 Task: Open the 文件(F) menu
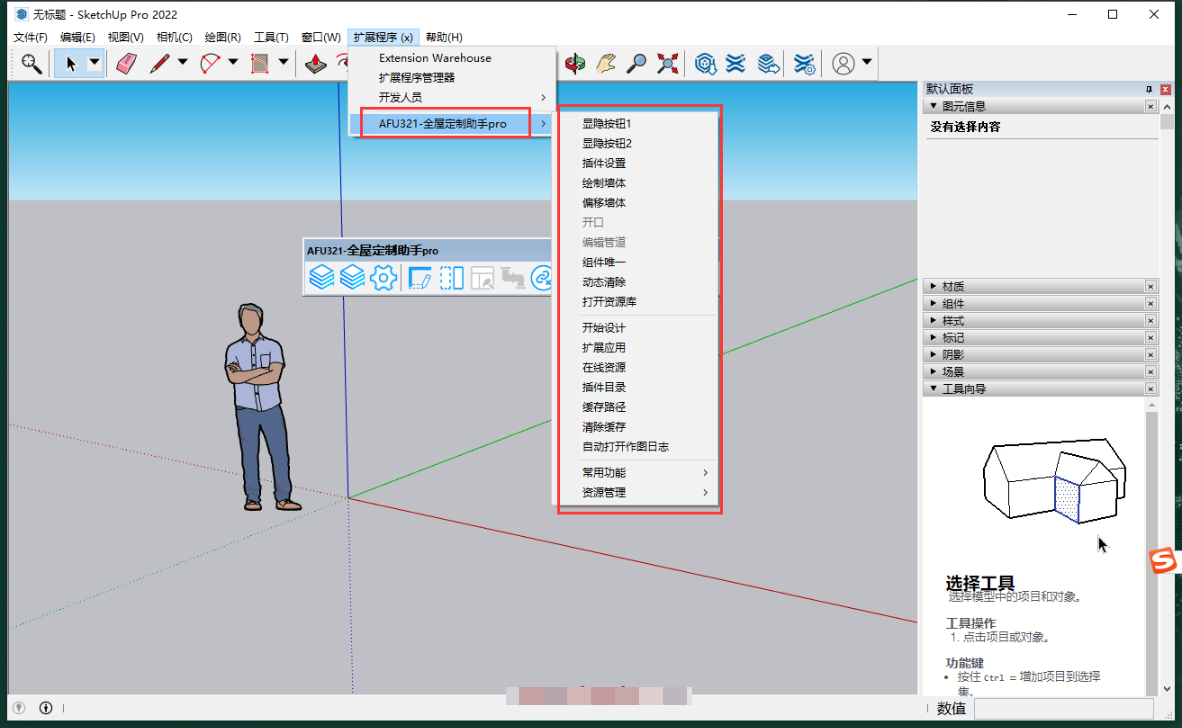click(31, 37)
